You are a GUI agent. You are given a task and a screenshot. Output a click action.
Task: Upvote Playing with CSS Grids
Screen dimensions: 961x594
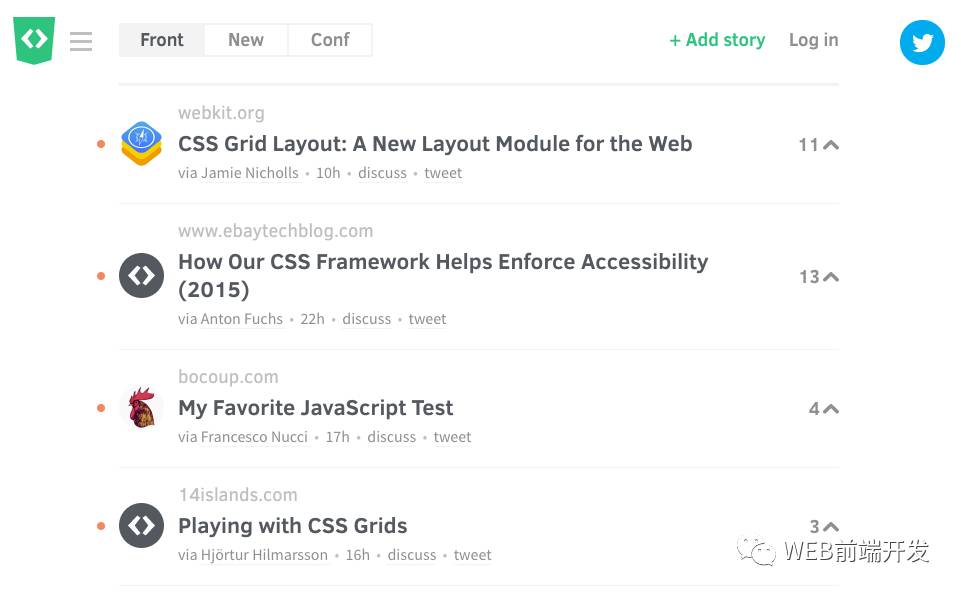[830, 527]
